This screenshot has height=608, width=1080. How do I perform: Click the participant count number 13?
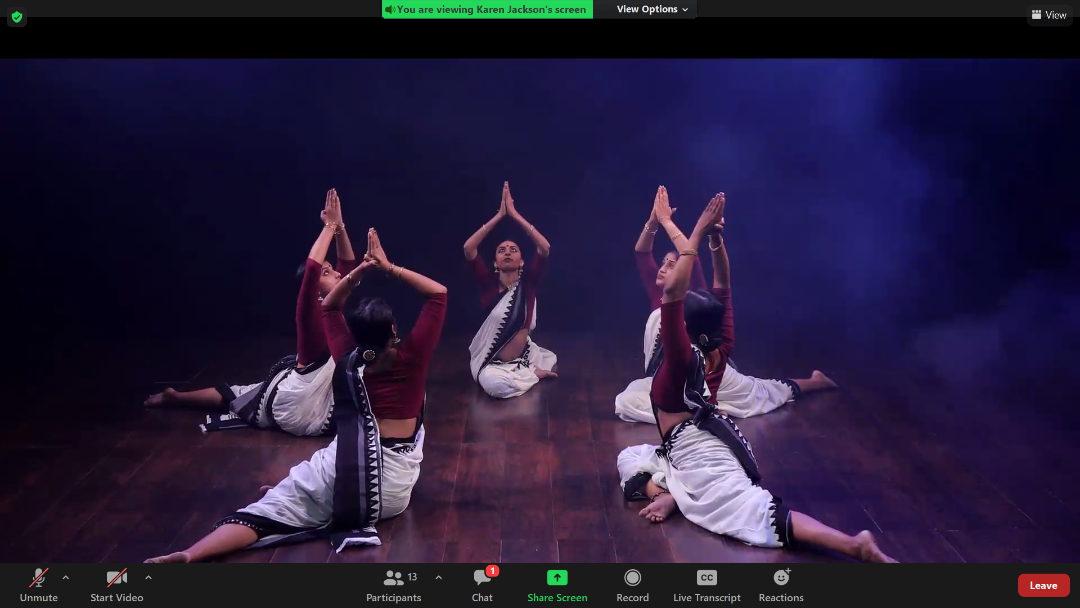tap(412, 577)
